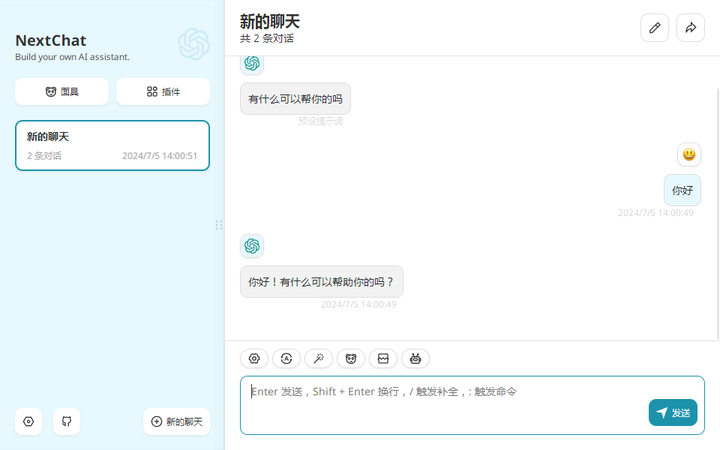Click the share arrow icon in header
The height and width of the screenshot is (450, 720).
(x=691, y=28)
